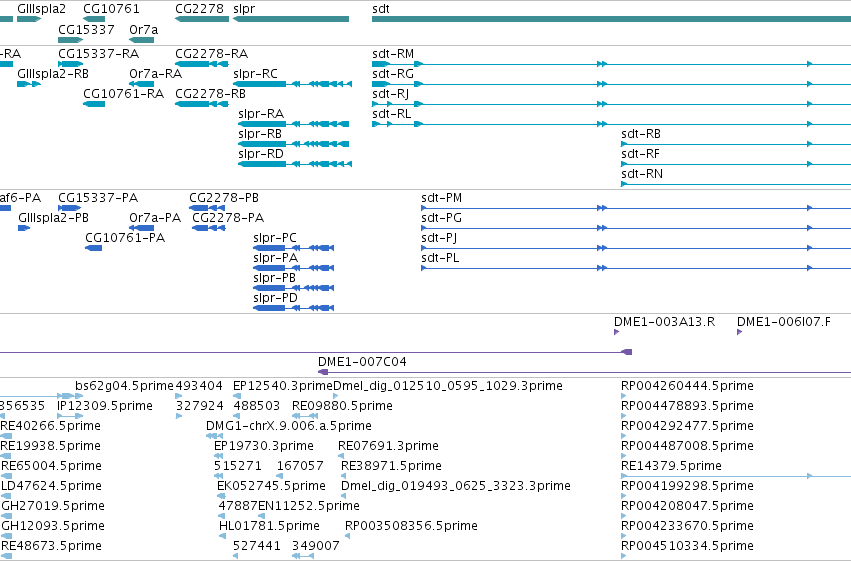Select the Or7a-PA protein glyph
The width and height of the screenshot is (851, 561).
coord(142,228)
